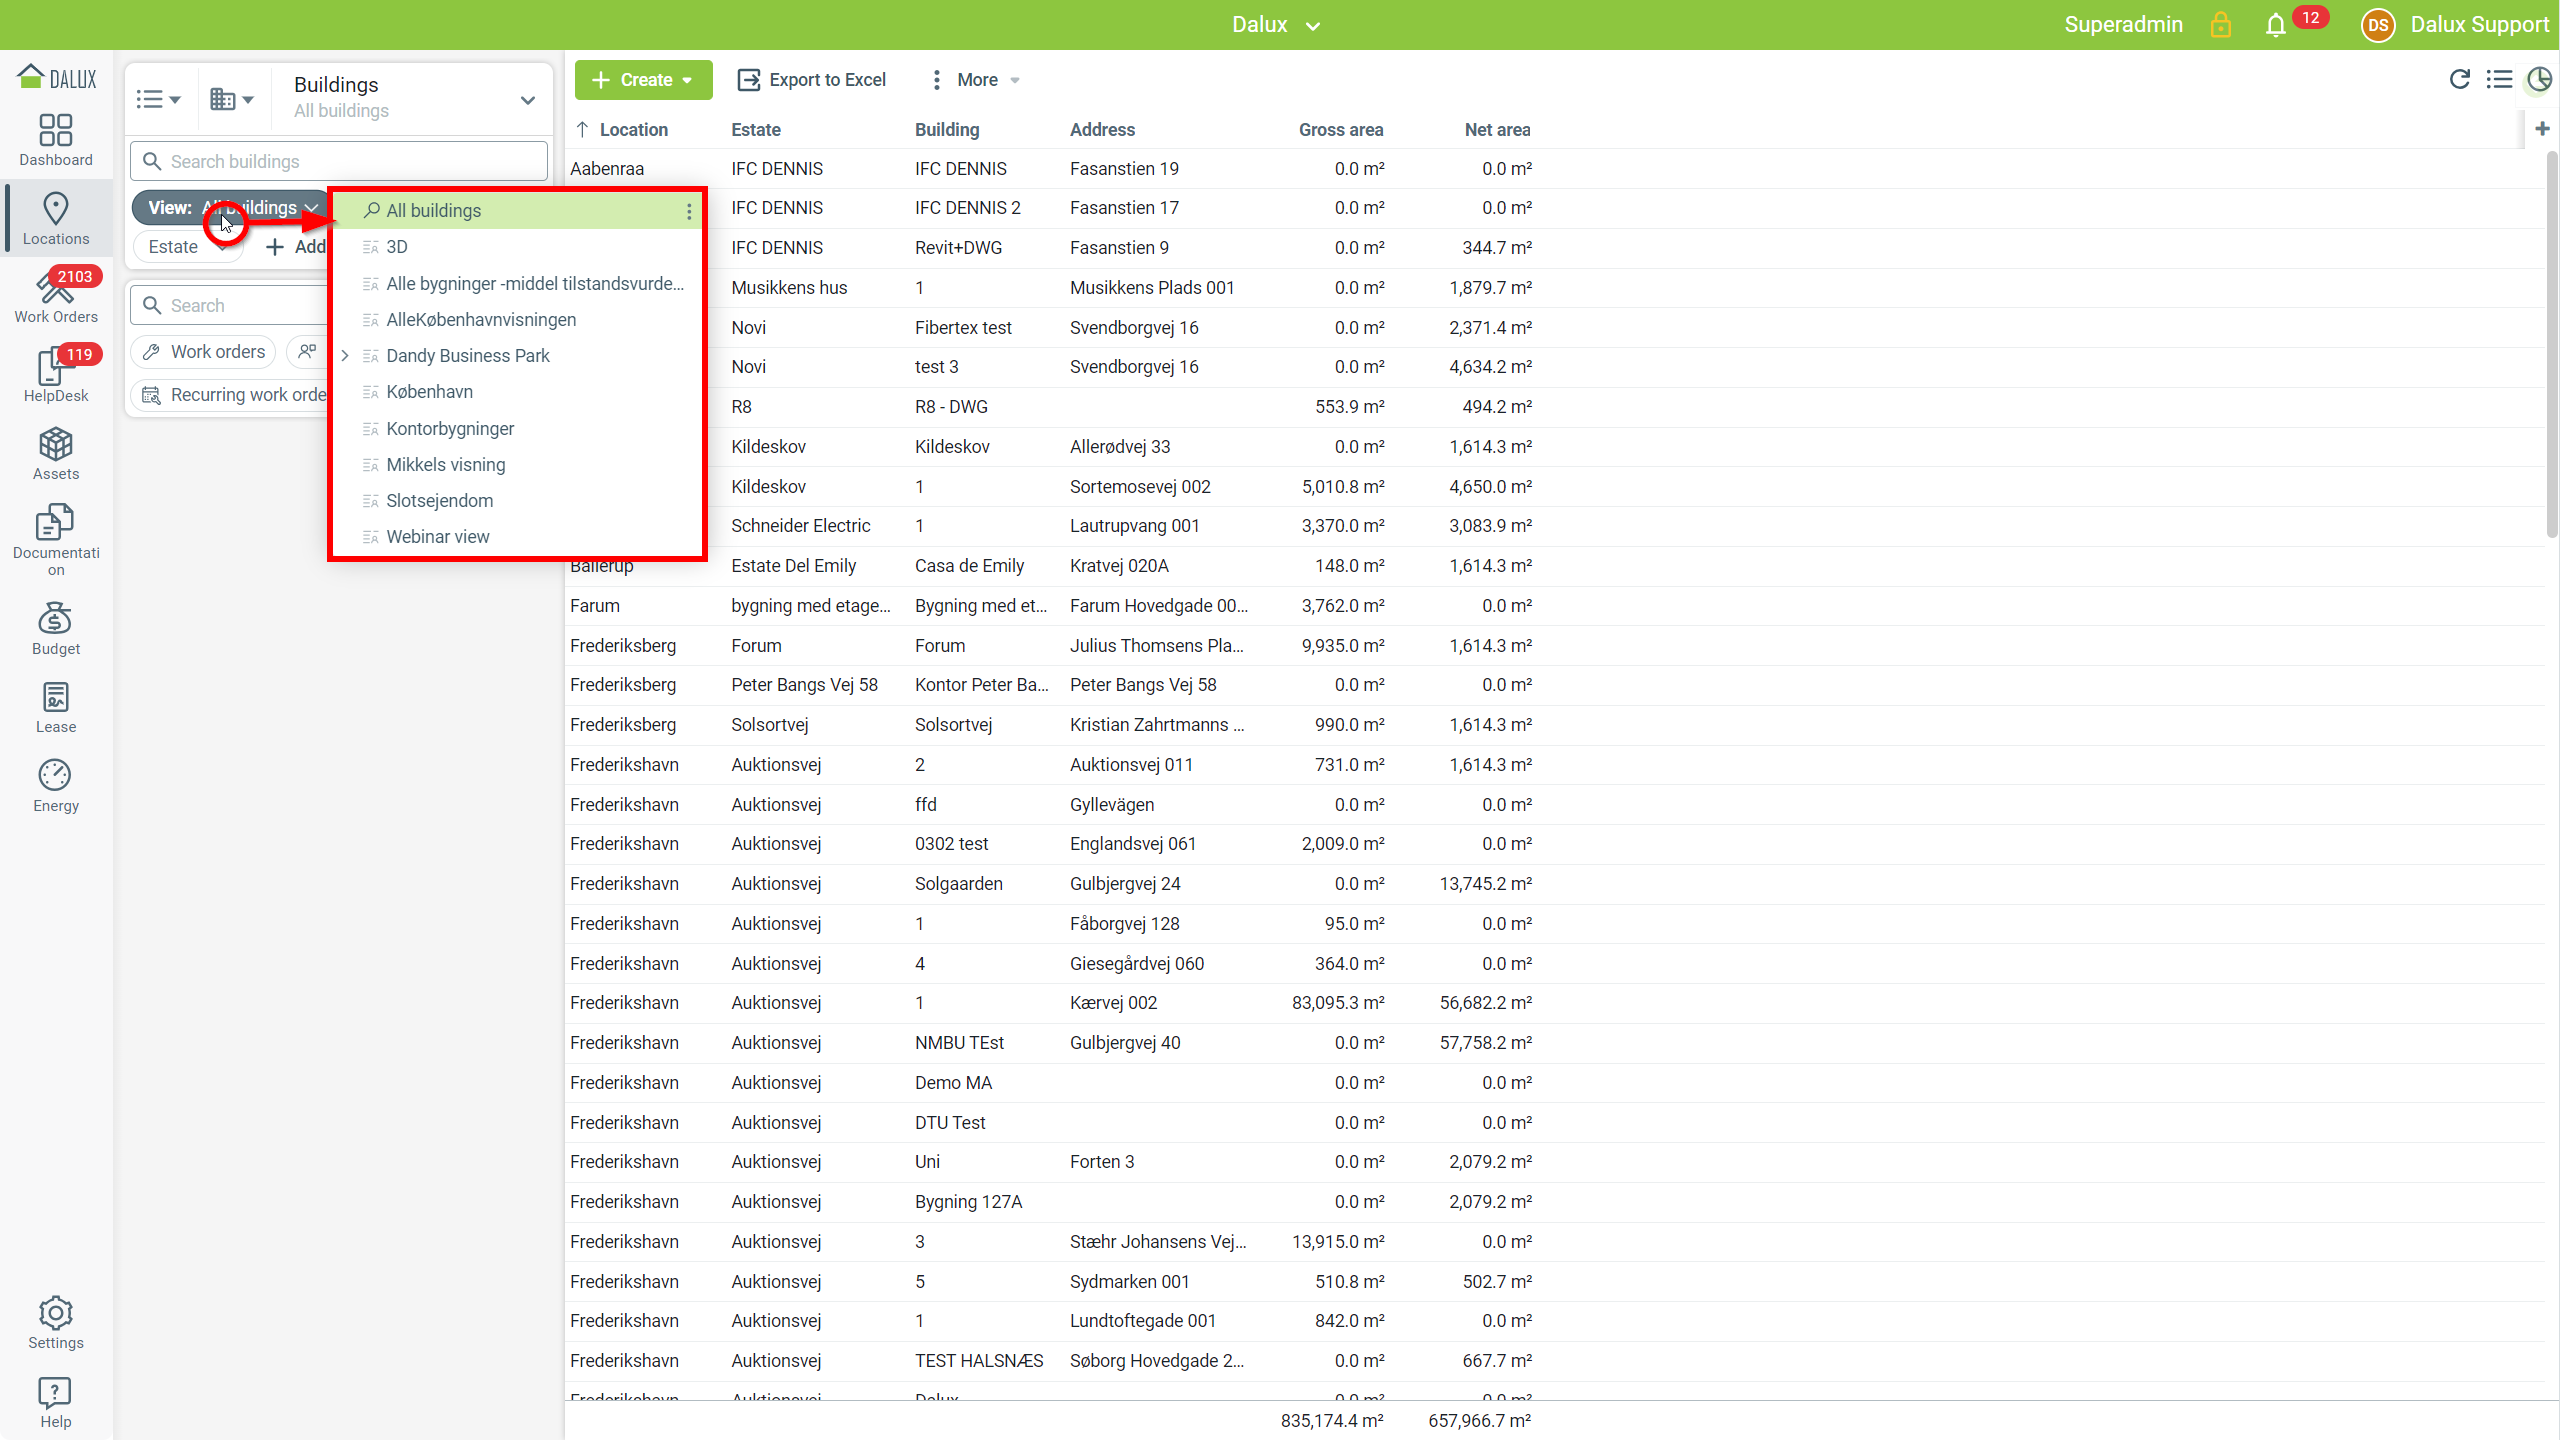Click the vertical scrollbar of the table
Image resolution: width=2560 pixels, height=1440 pixels.
2552,345
